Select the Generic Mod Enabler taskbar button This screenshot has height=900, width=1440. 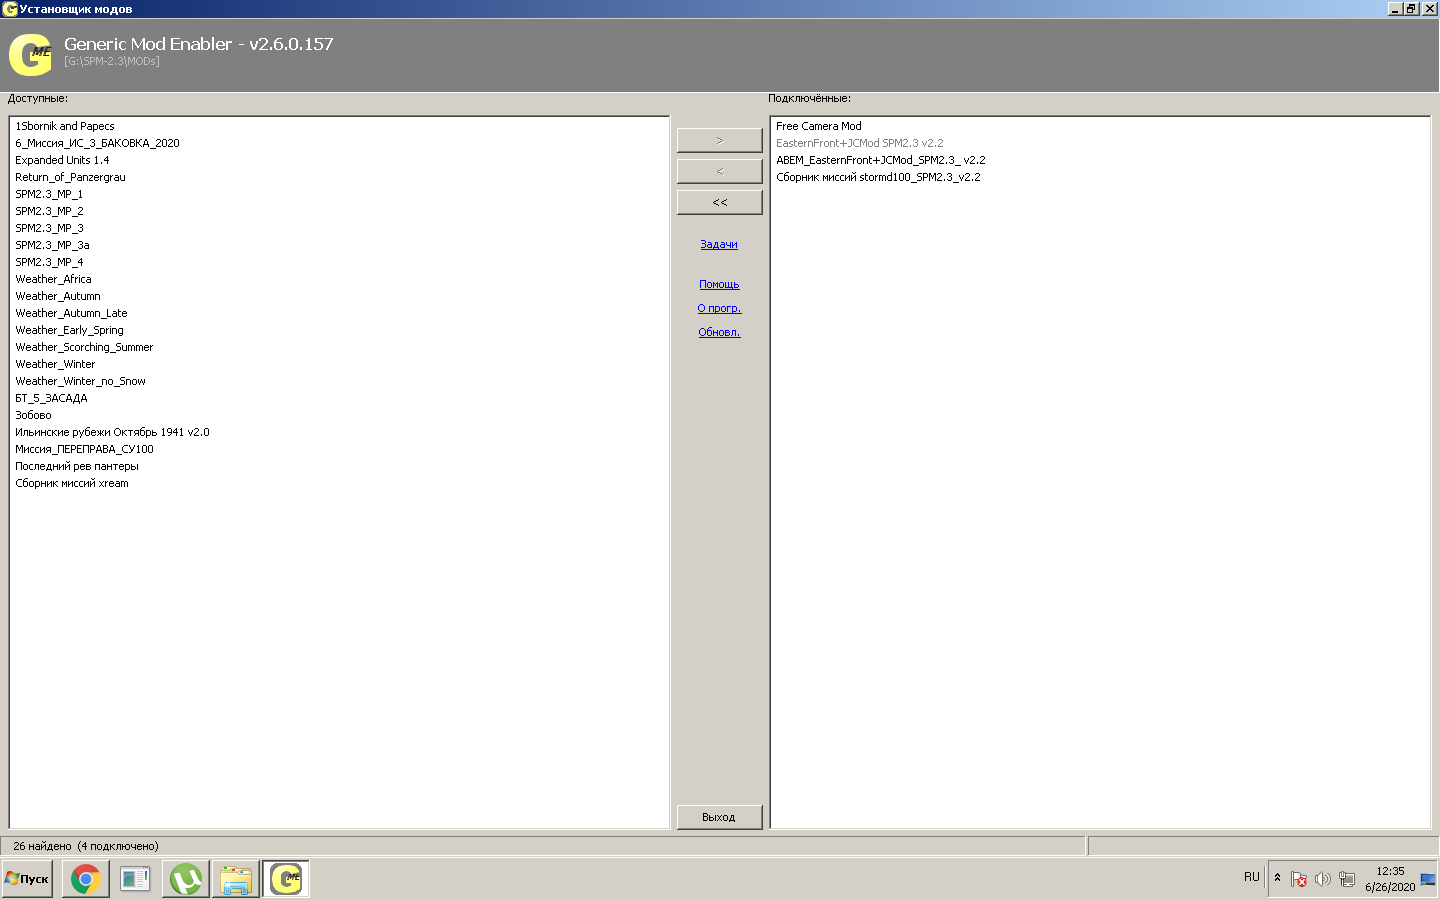point(286,879)
